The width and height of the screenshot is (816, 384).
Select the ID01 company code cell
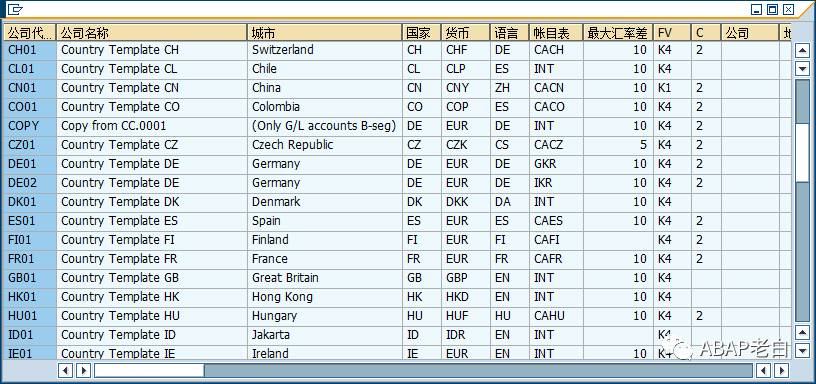(x=30, y=335)
